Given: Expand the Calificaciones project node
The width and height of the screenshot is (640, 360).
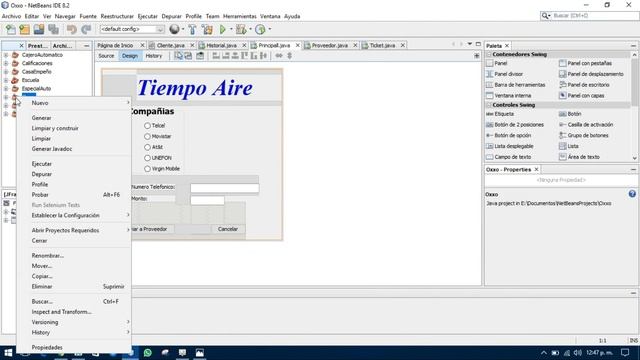Looking at the screenshot, I should pos(6,63).
